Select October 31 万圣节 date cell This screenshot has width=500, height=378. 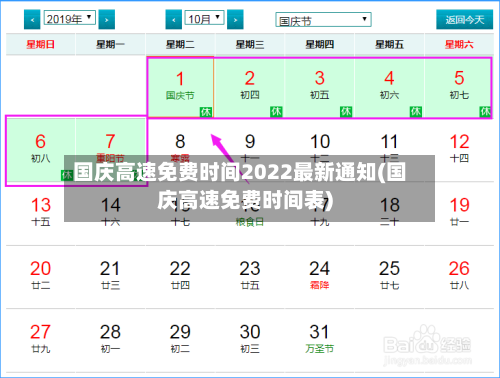(320, 340)
